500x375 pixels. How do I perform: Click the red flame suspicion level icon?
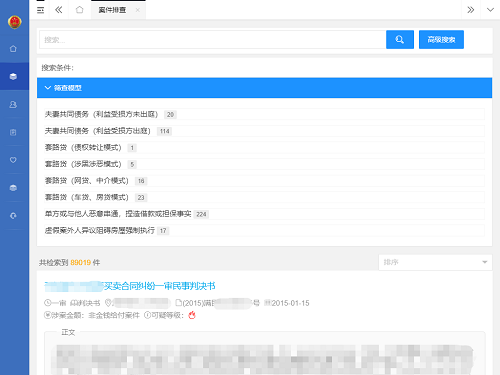(x=192, y=315)
